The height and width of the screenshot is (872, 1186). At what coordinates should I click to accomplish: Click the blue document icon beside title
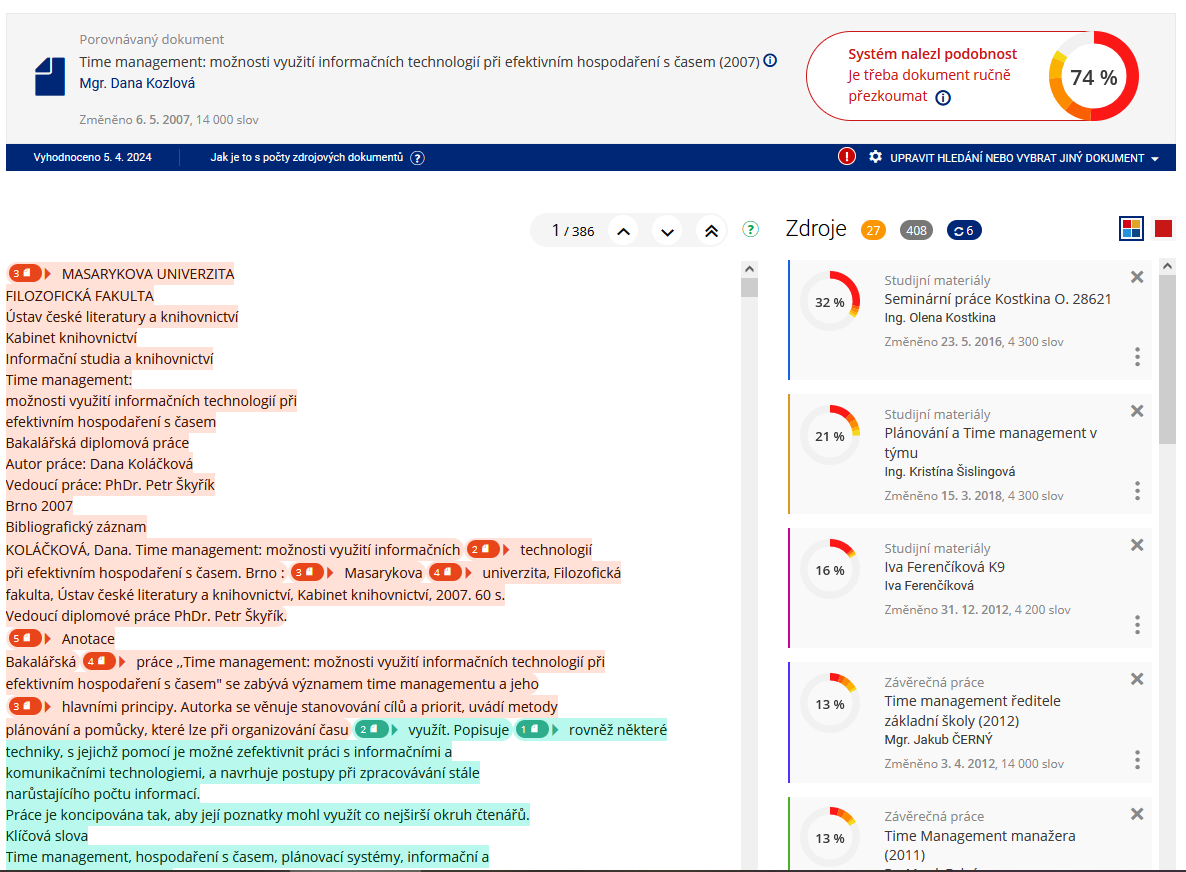[50, 76]
